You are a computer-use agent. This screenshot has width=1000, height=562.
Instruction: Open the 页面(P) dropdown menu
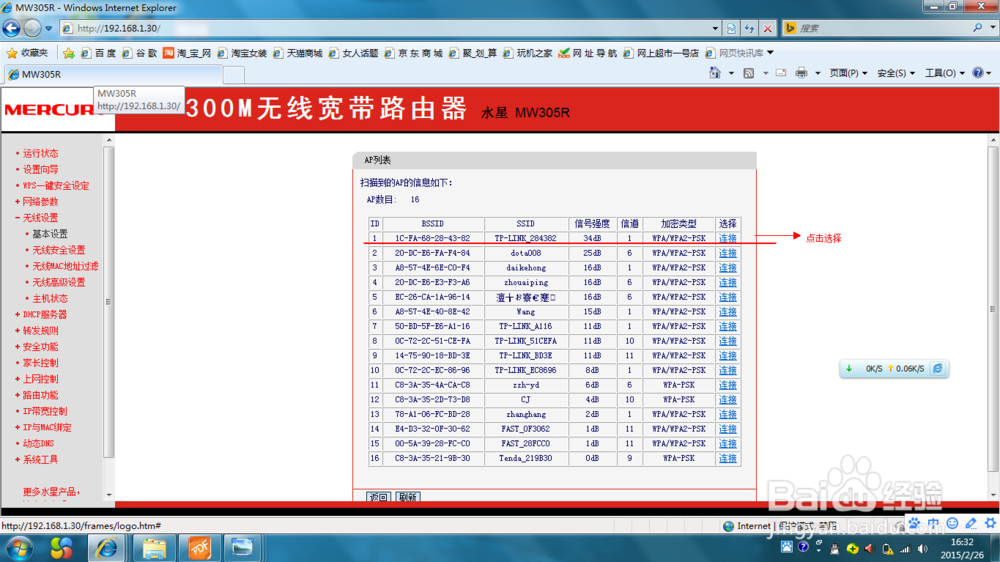(x=848, y=73)
